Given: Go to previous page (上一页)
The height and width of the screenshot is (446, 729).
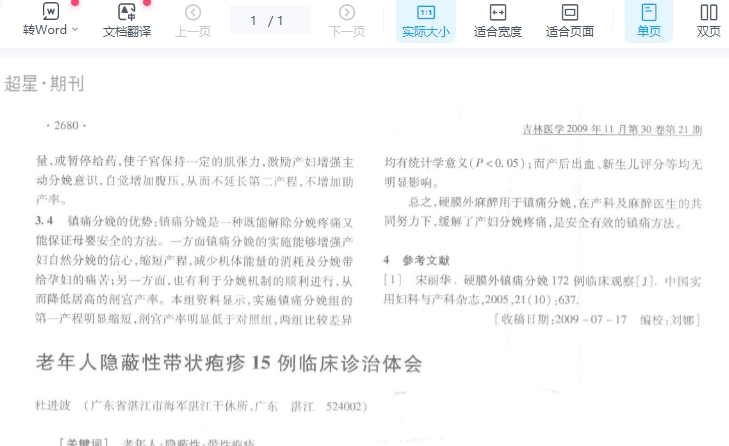Looking at the screenshot, I should 193,20.
